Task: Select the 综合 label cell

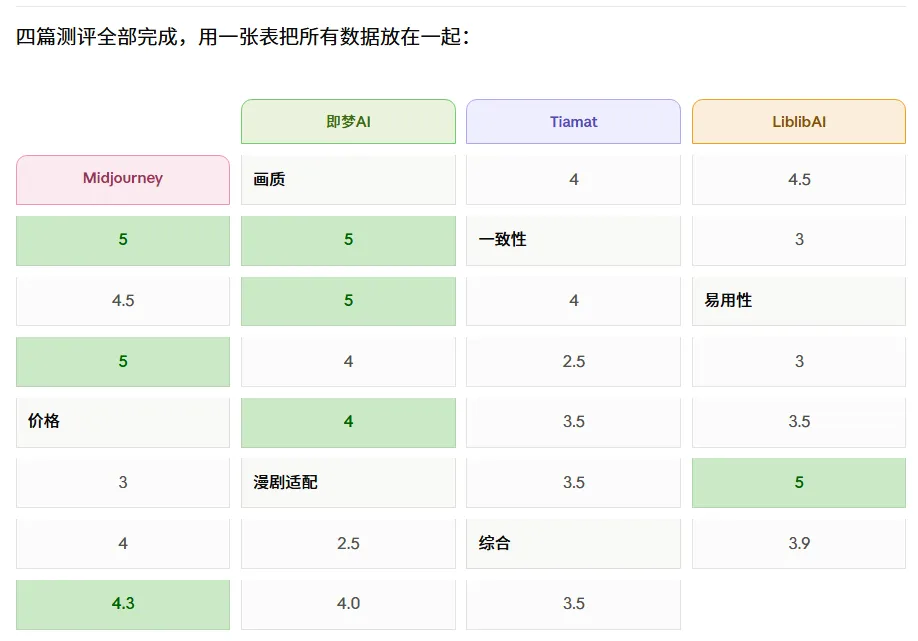Action: pyautogui.click(x=573, y=544)
